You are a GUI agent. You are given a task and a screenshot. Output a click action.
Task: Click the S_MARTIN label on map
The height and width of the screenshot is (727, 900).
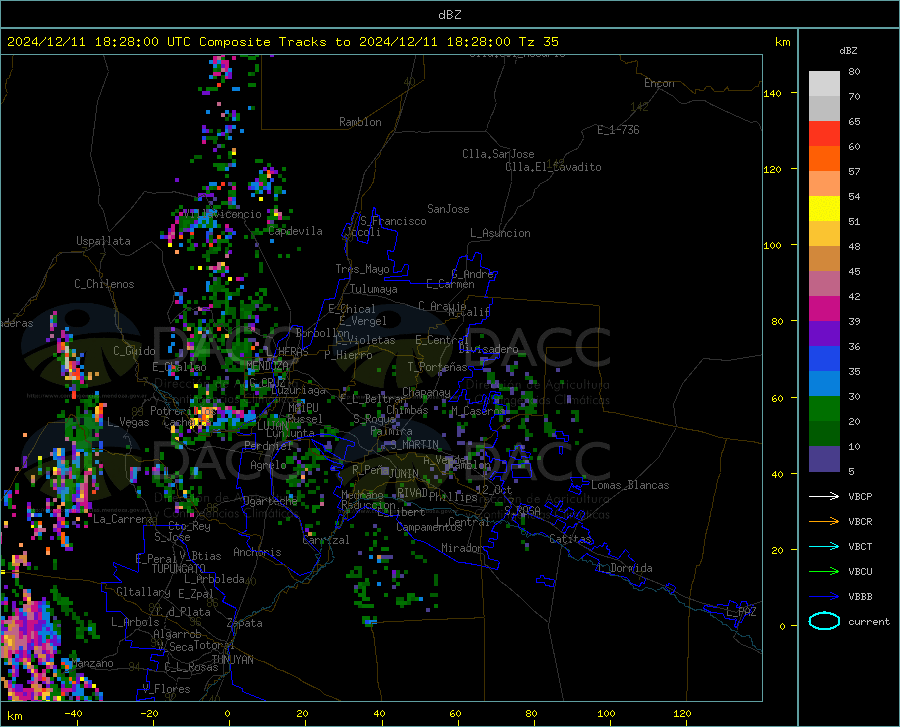point(414,445)
